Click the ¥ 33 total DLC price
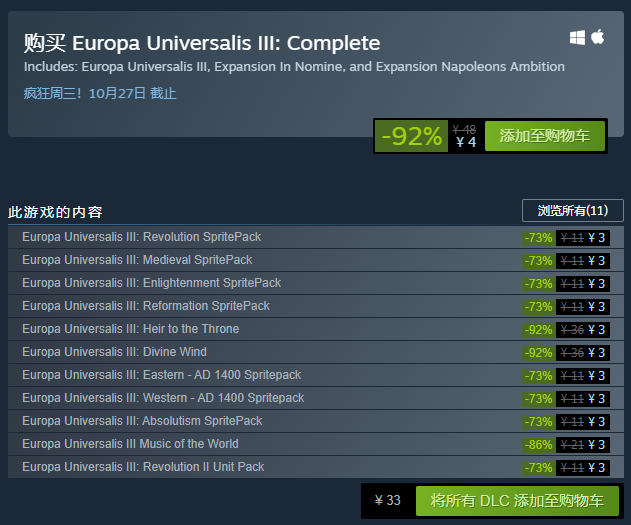The height and width of the screenshot is (525, 631). 387,500
